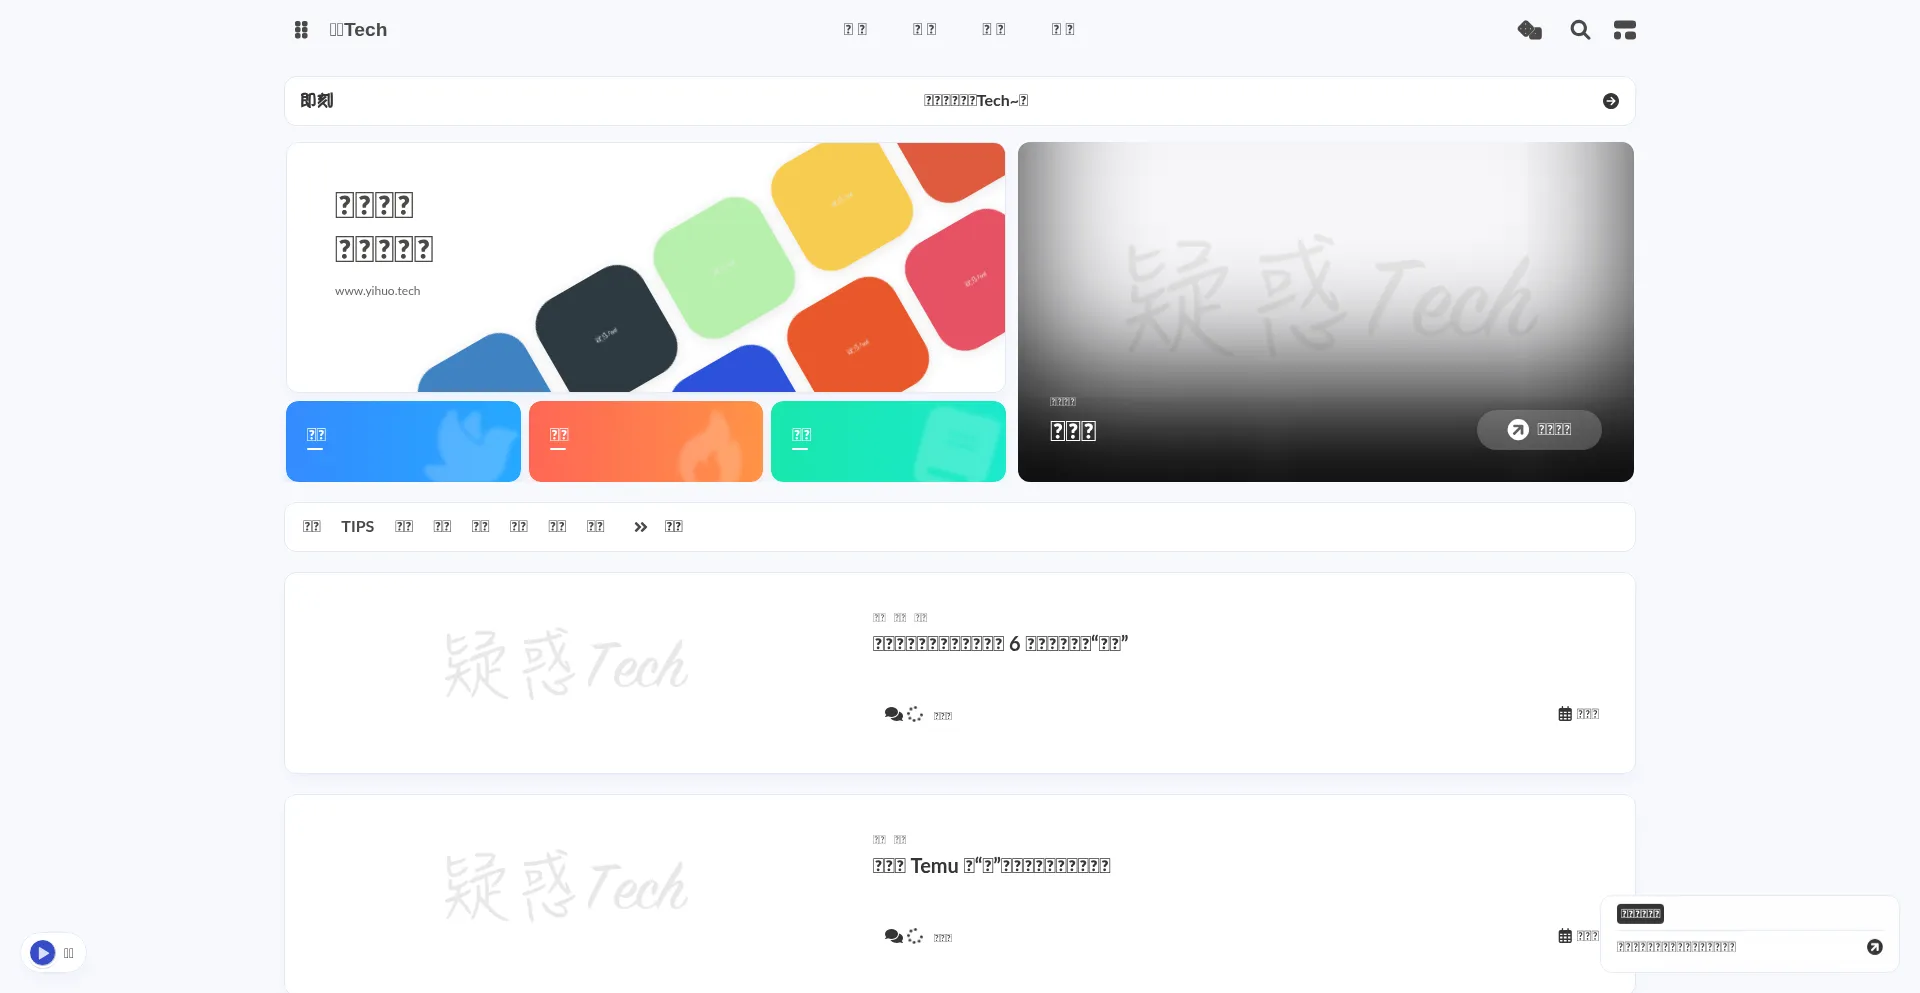Open the fourth item in the top navigation menu
This screenshot has width=1920, height=993.
pyautogui.click(x=1063, y=30)
